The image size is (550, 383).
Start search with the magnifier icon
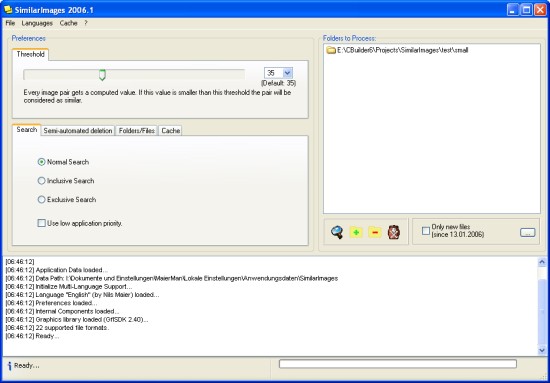coord(337,232)
